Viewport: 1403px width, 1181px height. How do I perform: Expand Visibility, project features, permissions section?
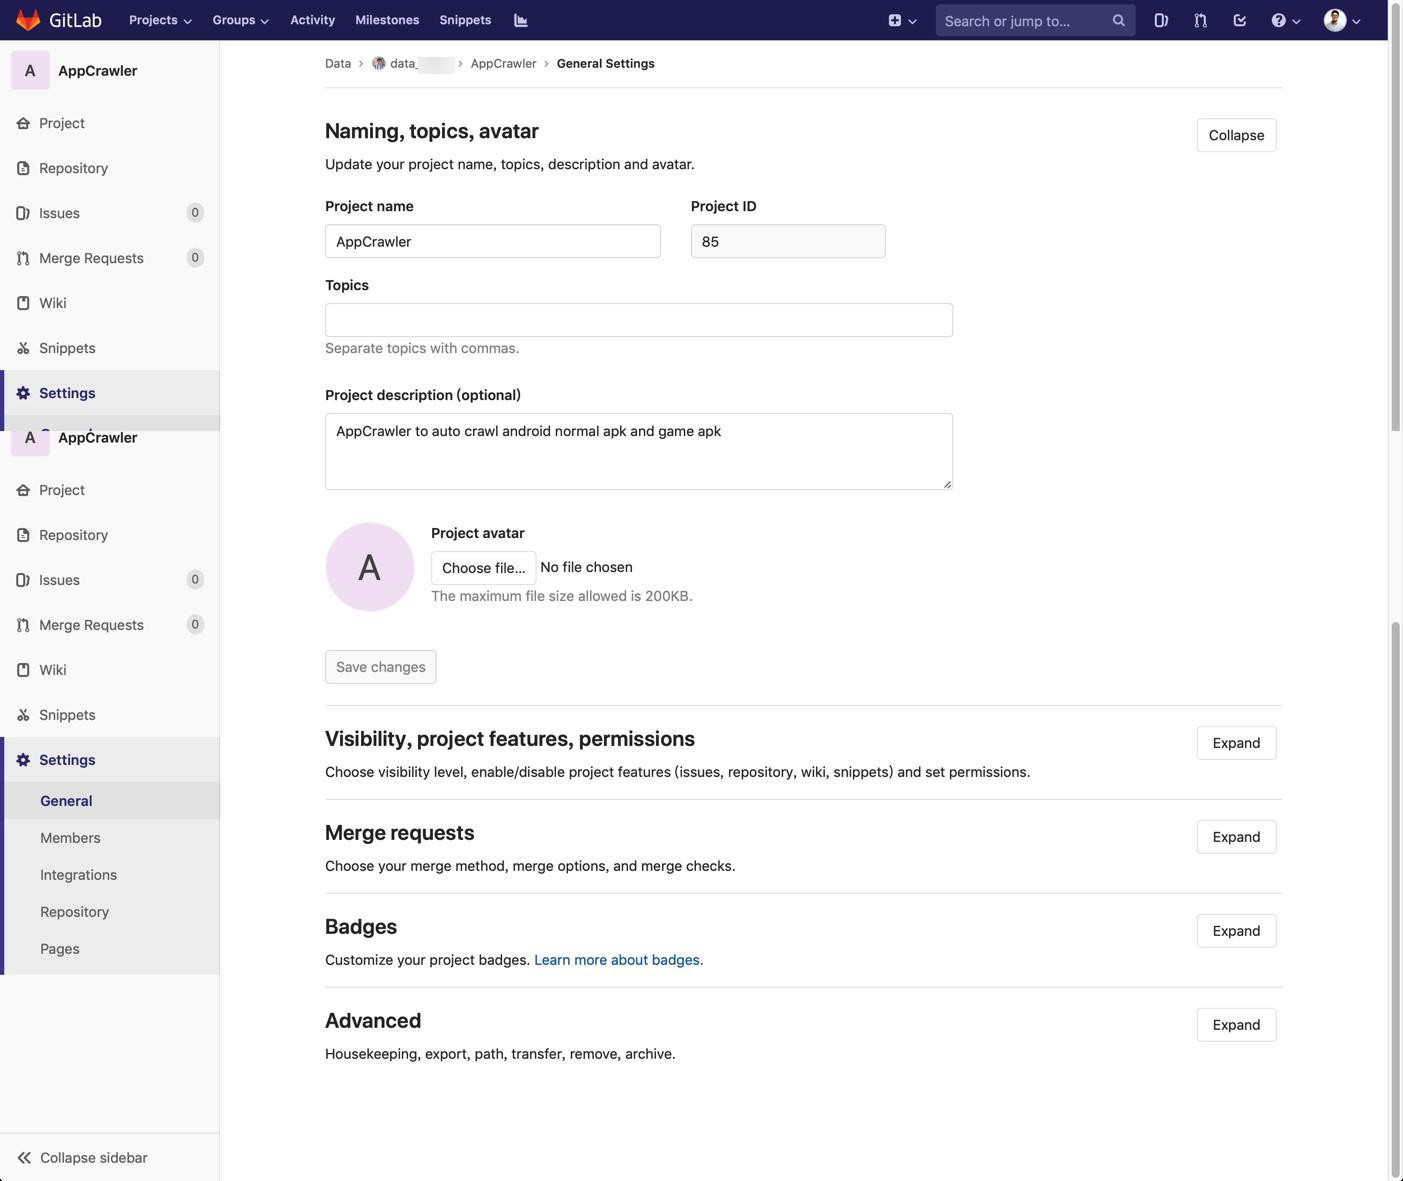pyautogui.click(x=1236, y=743)
